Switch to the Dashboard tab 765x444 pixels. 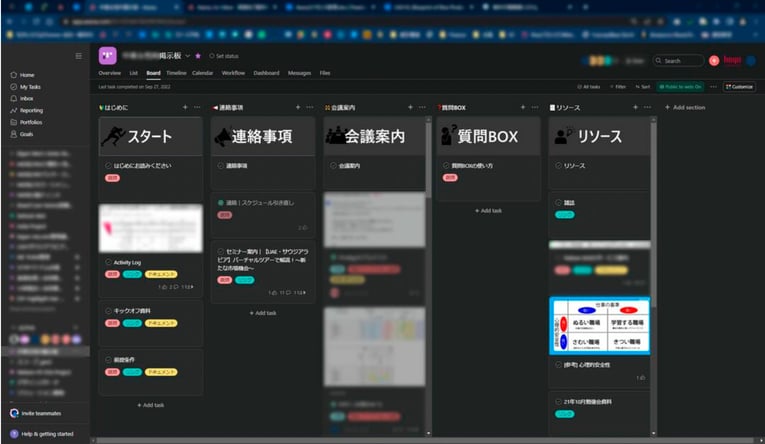point(266,73)
